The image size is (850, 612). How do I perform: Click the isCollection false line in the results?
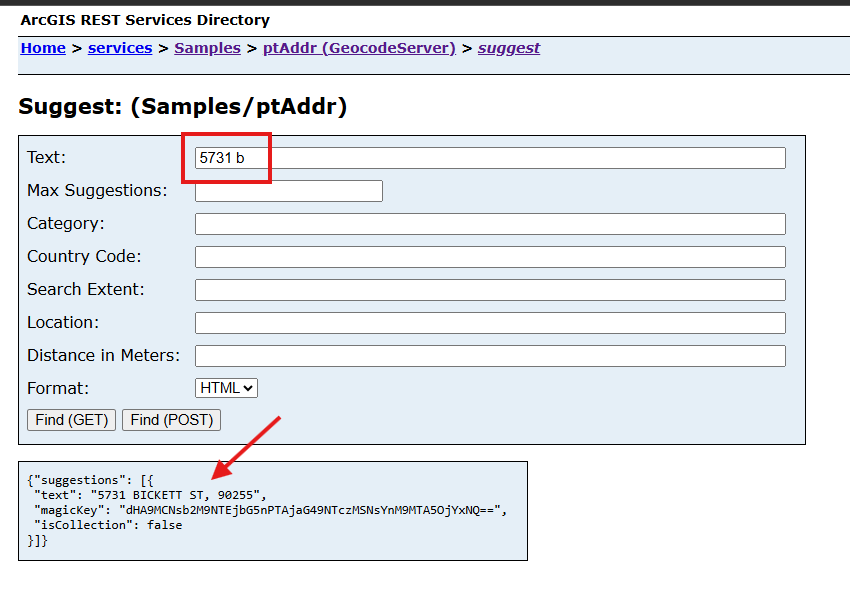coord(108,525)
